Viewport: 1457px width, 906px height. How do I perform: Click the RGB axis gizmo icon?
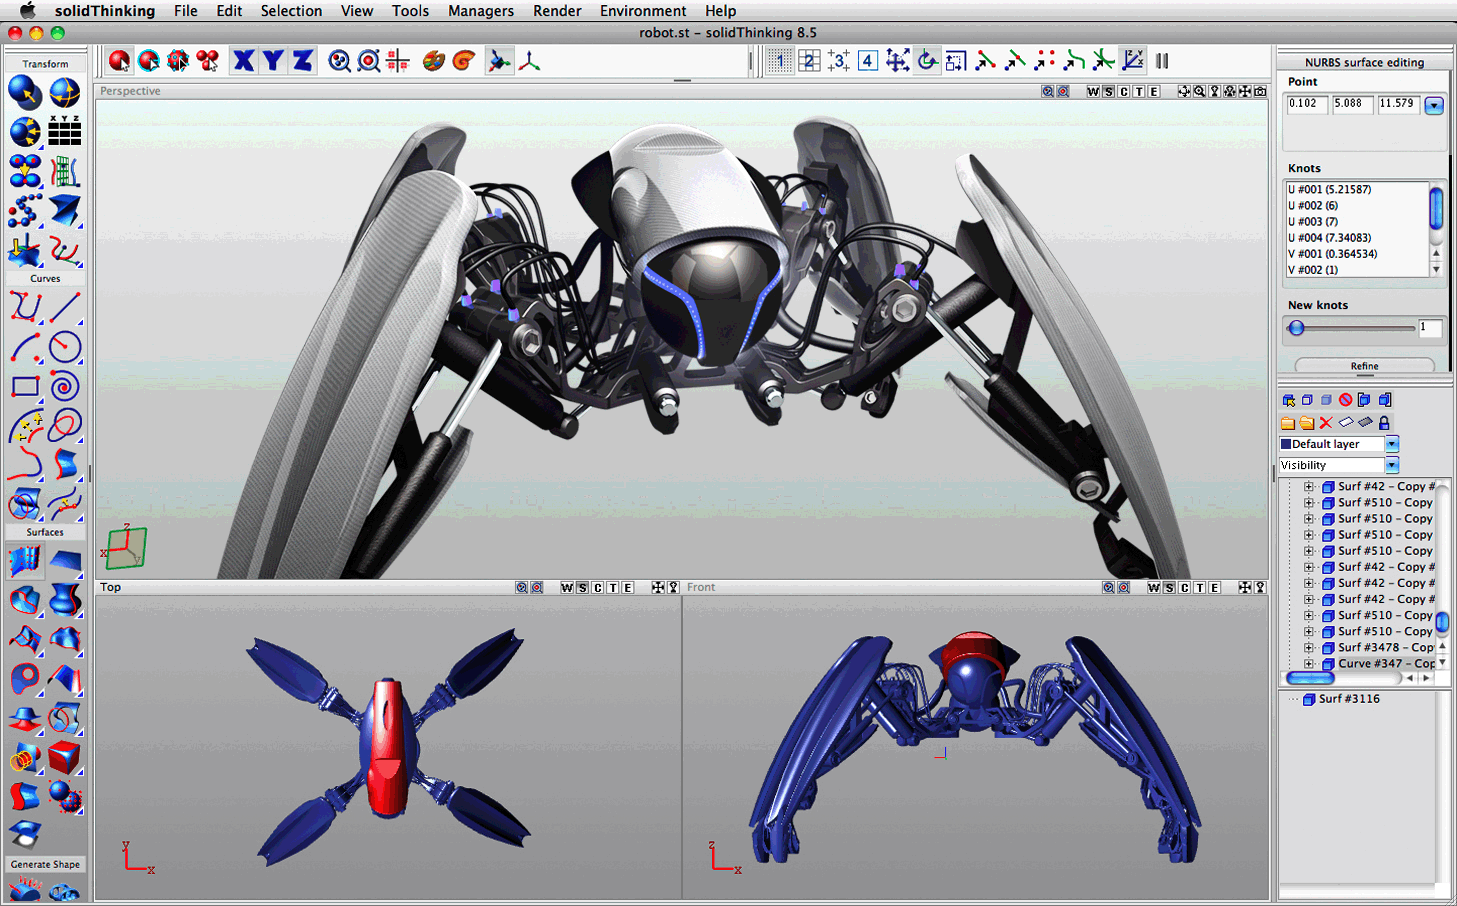(x=529, y=61)
